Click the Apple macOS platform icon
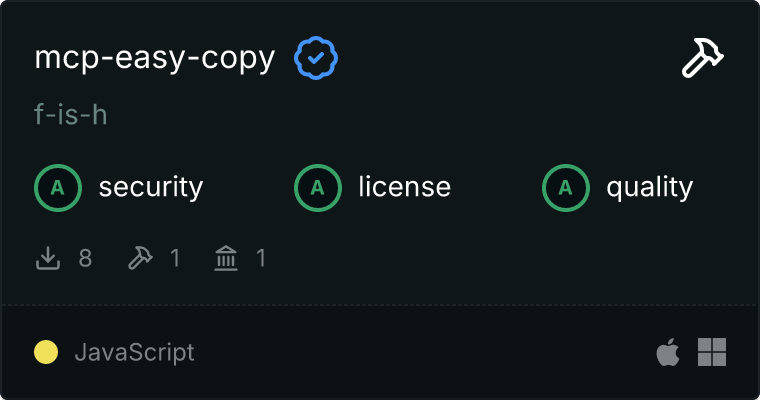Screen dimensions: 760x400 tap(668, 352)
